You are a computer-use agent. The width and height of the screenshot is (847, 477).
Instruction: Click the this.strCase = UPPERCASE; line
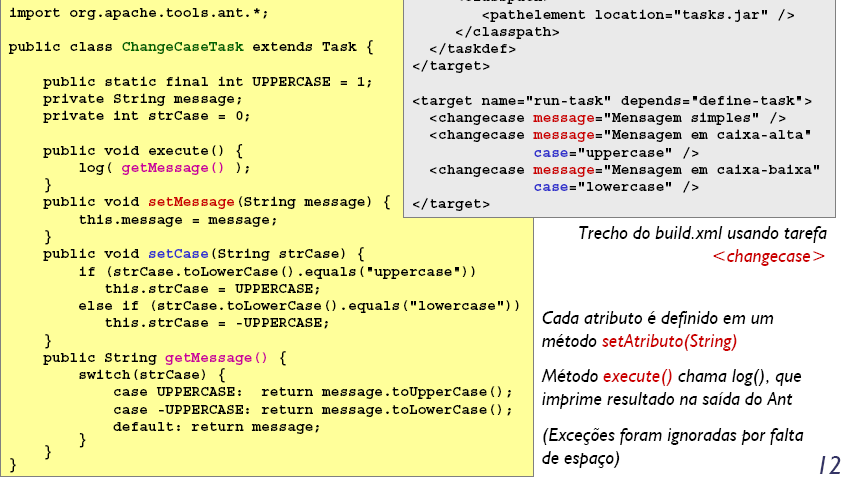[212, 288]
